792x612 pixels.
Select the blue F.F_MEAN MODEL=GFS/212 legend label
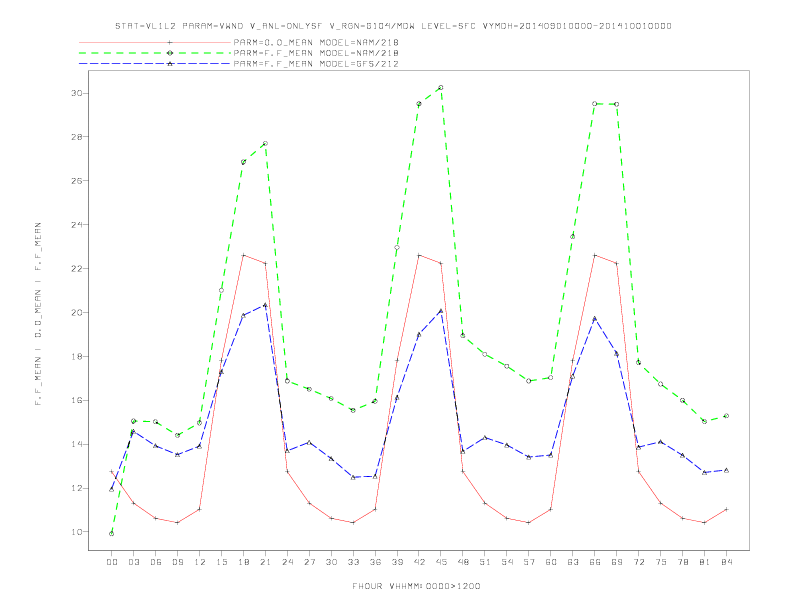click(316, 64)
